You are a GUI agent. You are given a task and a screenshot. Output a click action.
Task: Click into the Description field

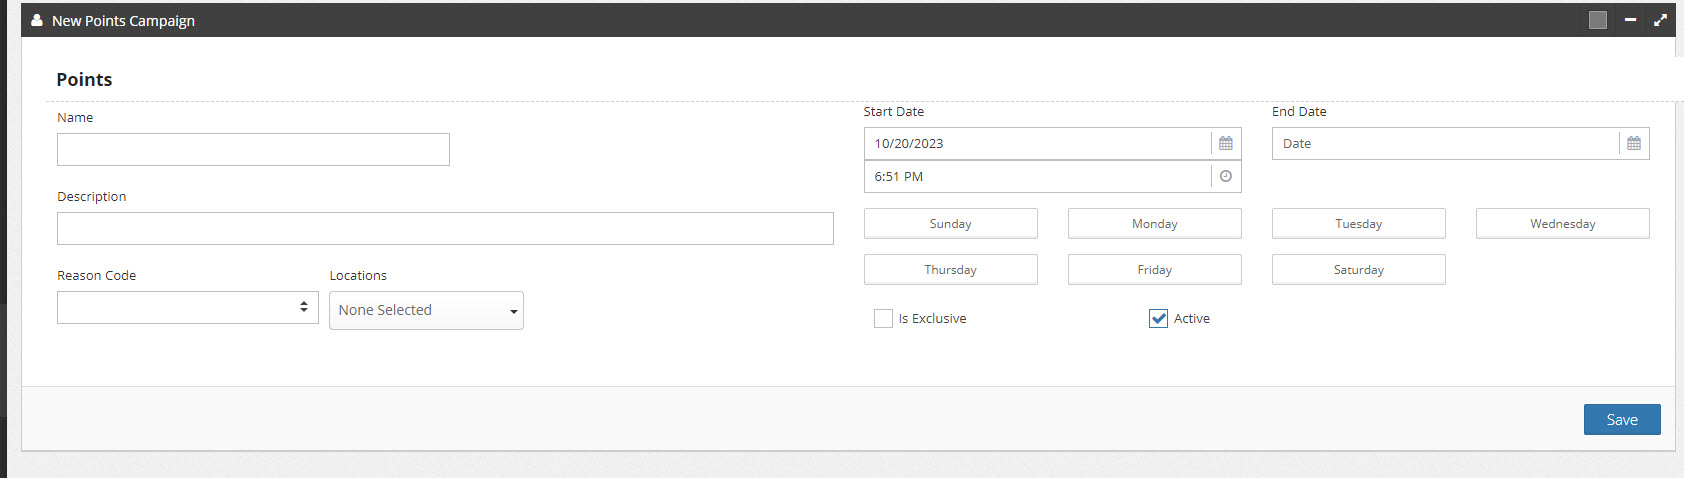(x=445, y=228)
